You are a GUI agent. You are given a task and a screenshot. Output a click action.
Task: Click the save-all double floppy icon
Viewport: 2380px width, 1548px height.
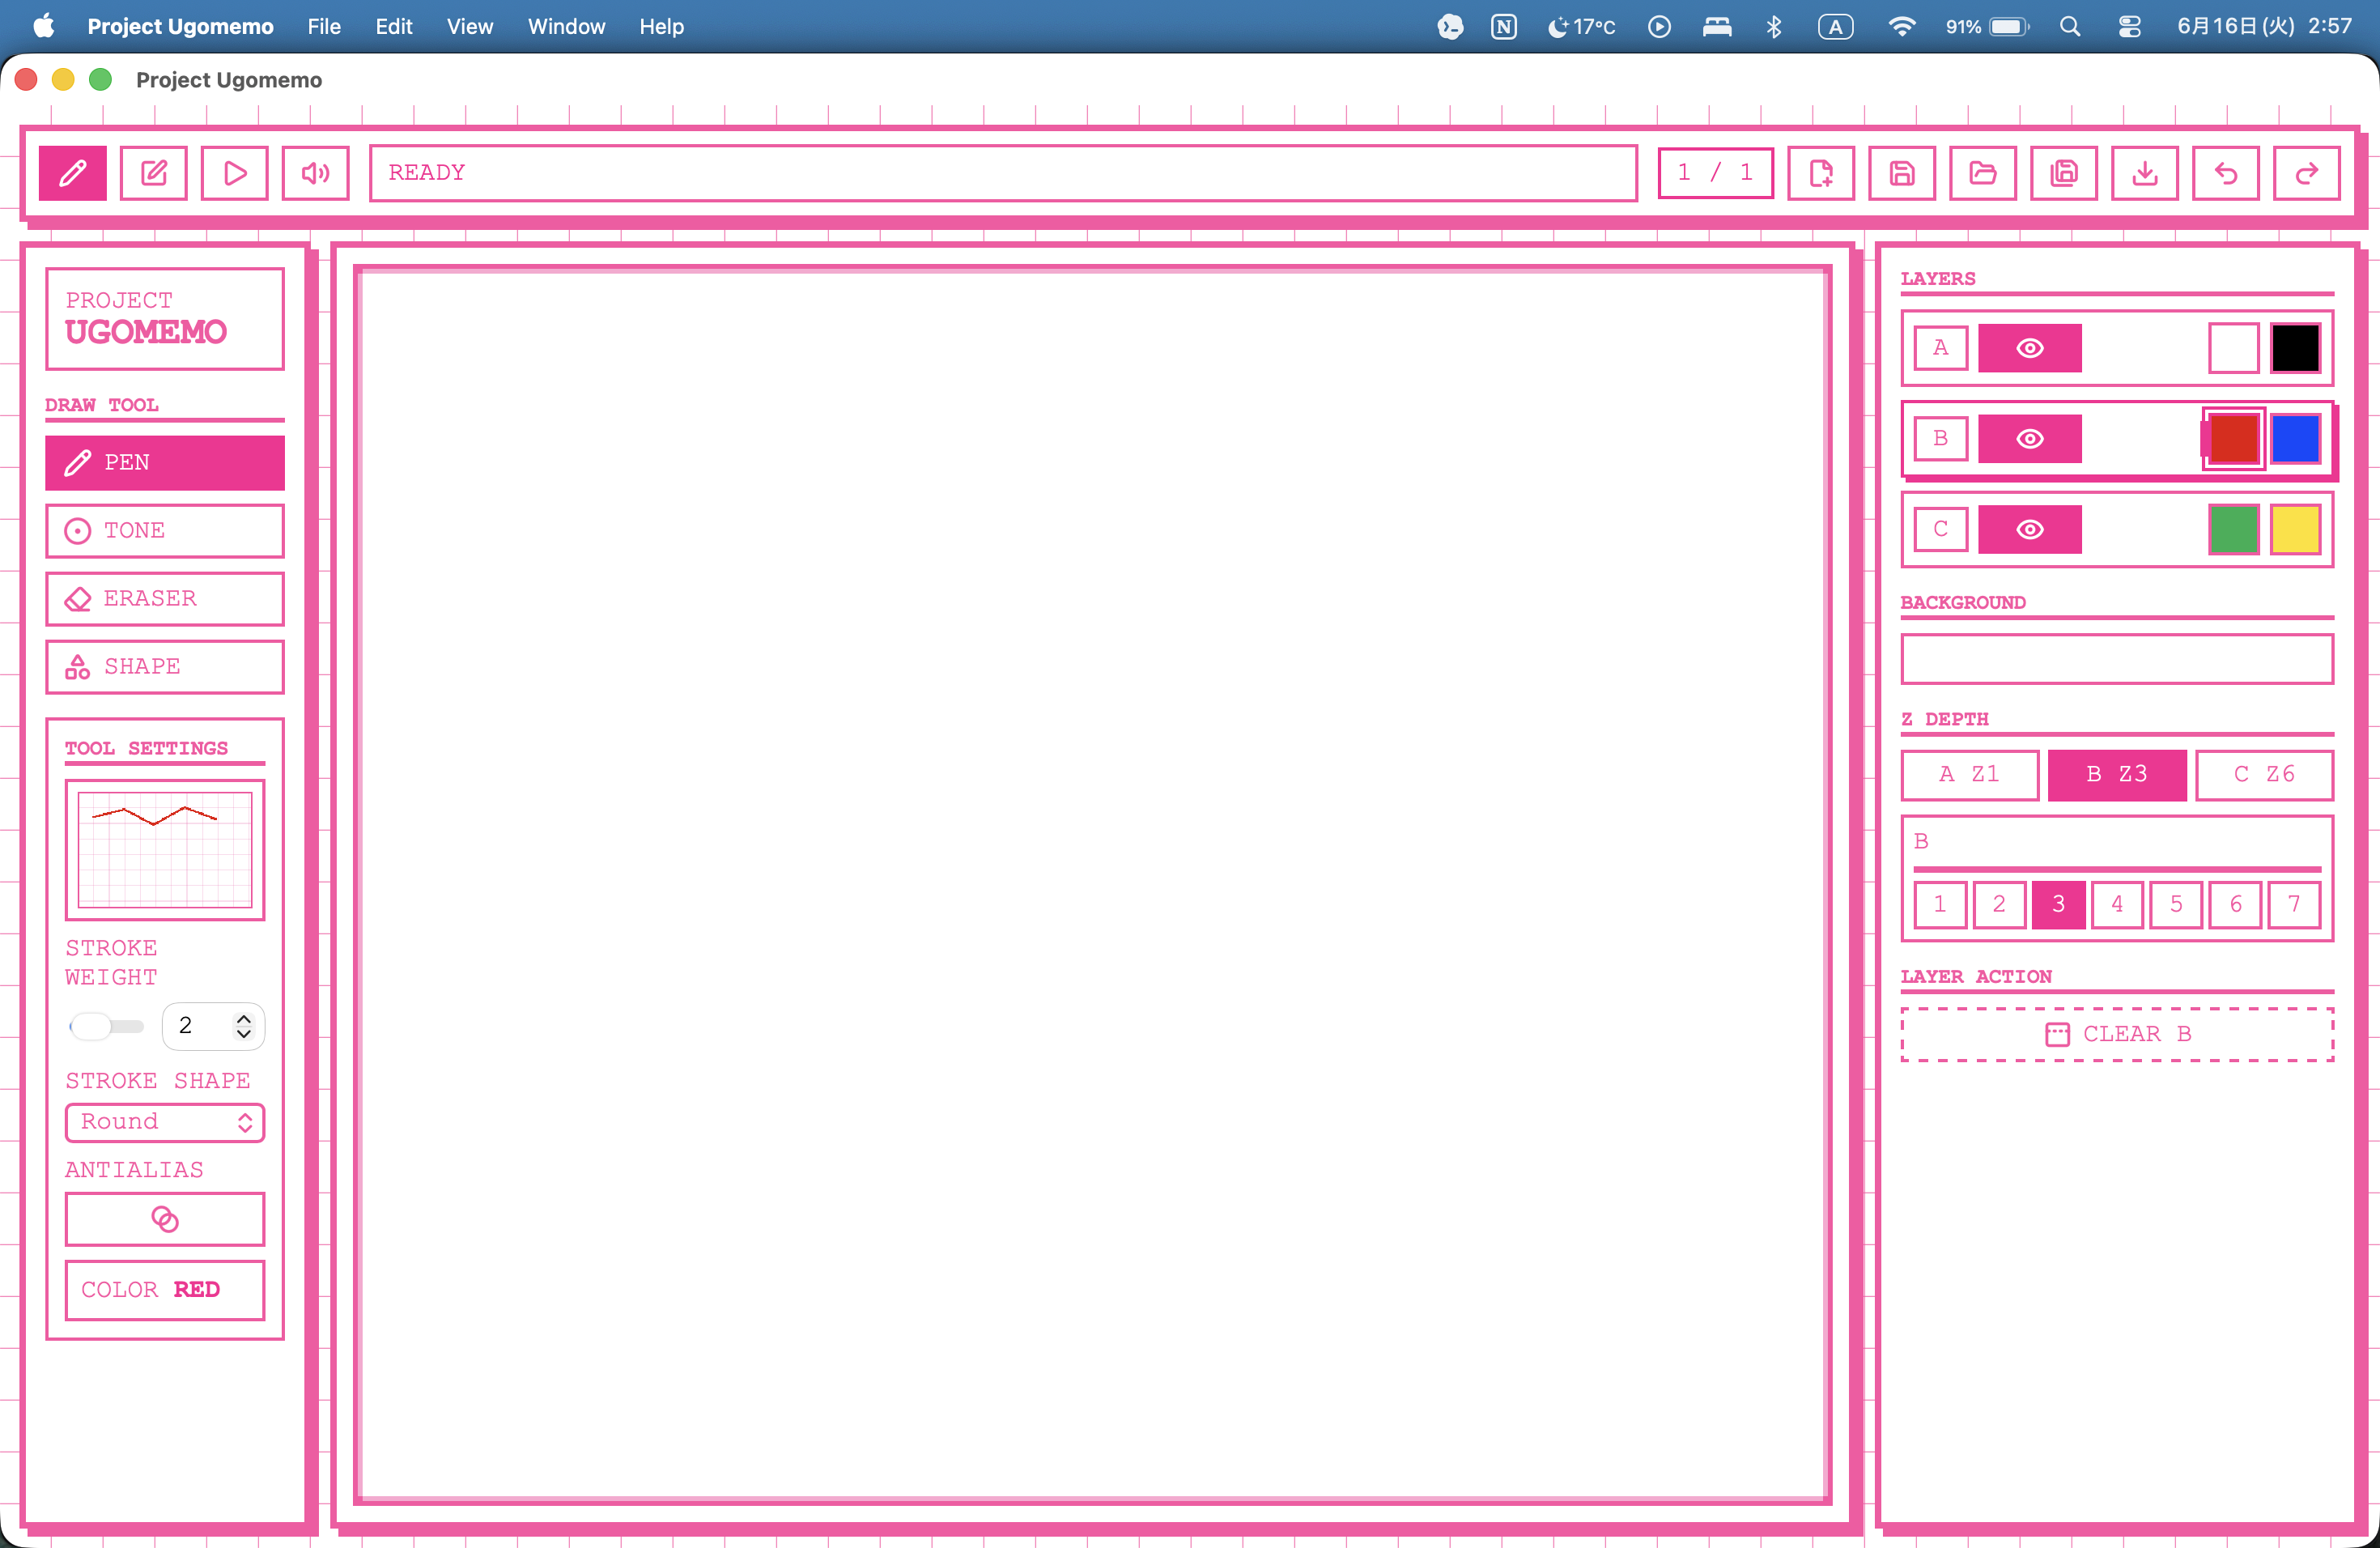pyautogui.click(x=2064, y=173)
